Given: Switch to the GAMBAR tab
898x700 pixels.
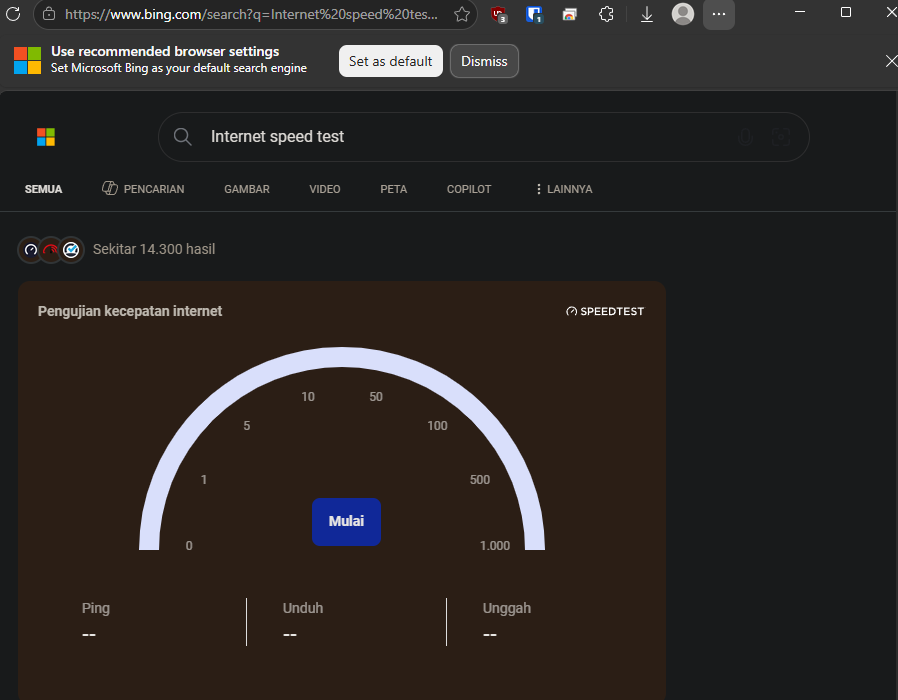Looking at the screenshot, I should tap(246, 189).
